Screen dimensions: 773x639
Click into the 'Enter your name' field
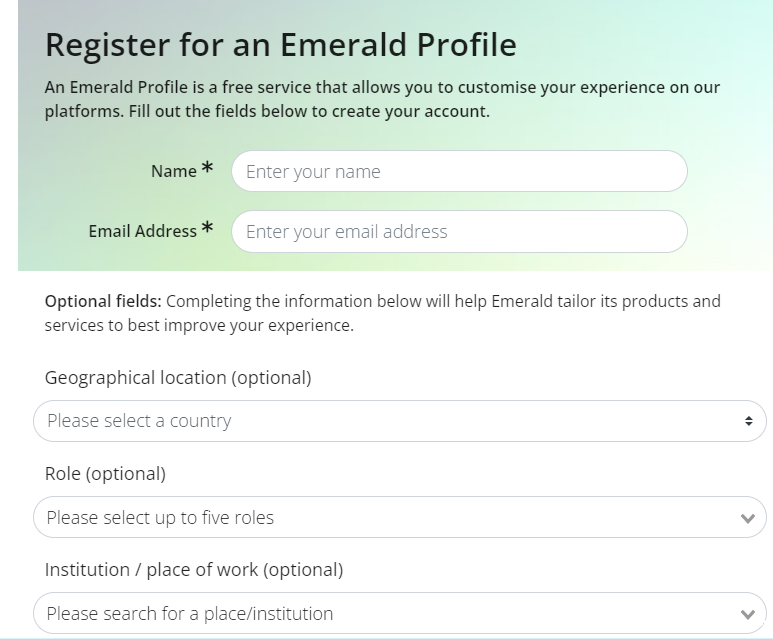point(459,171)
